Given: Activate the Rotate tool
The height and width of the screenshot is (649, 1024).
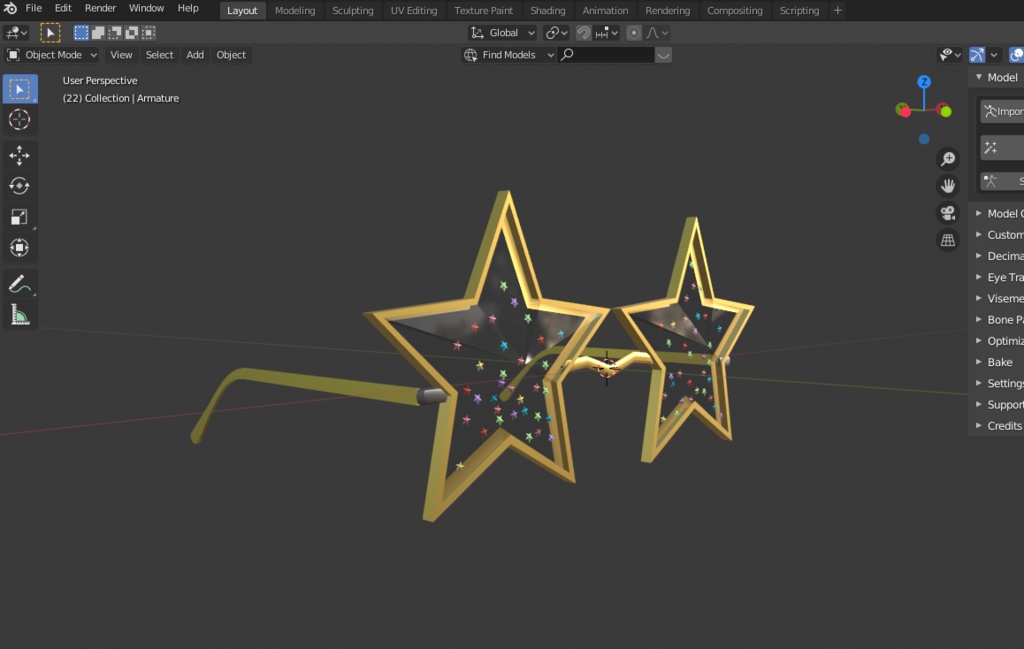Looking at the screenshot, I should coord(20,186).
